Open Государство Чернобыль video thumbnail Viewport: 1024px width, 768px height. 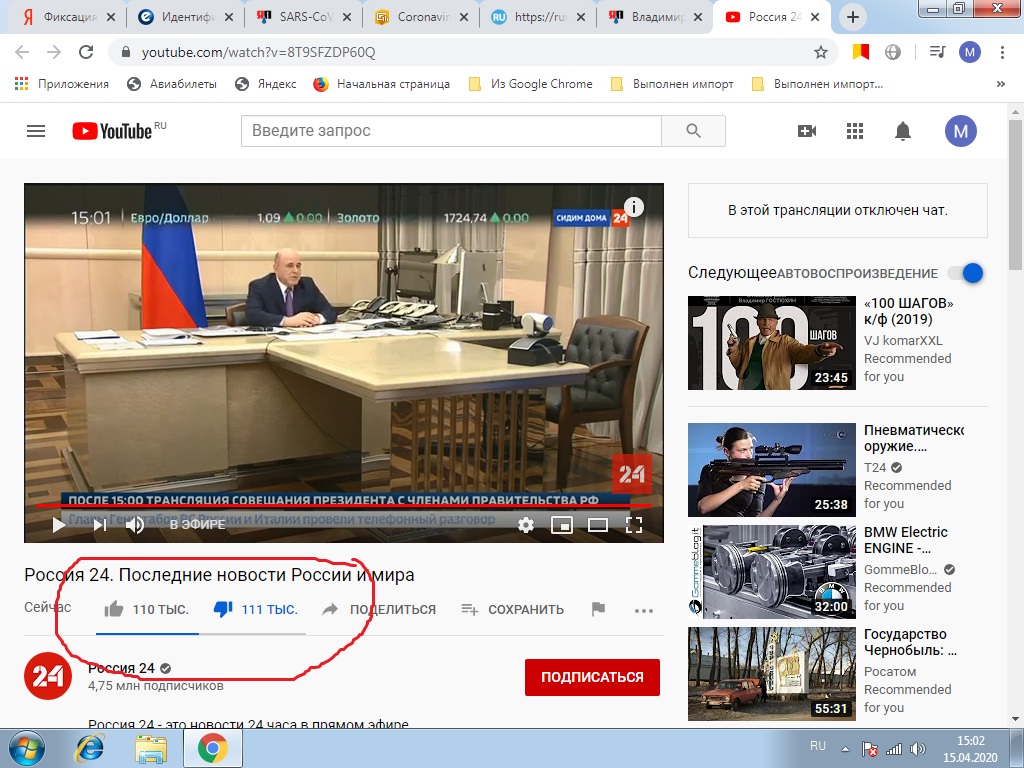pos(771,674)
